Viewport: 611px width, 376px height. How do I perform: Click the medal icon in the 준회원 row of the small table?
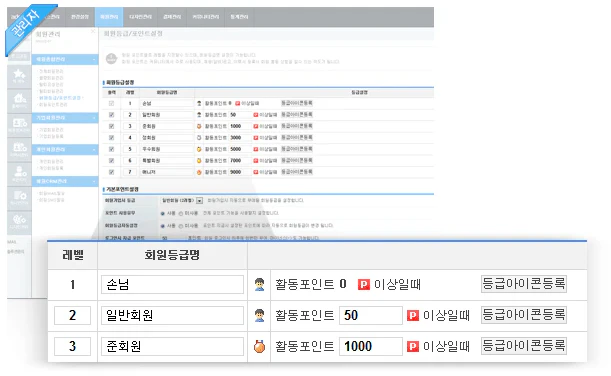pyautogui.click(x=199, y=126)
